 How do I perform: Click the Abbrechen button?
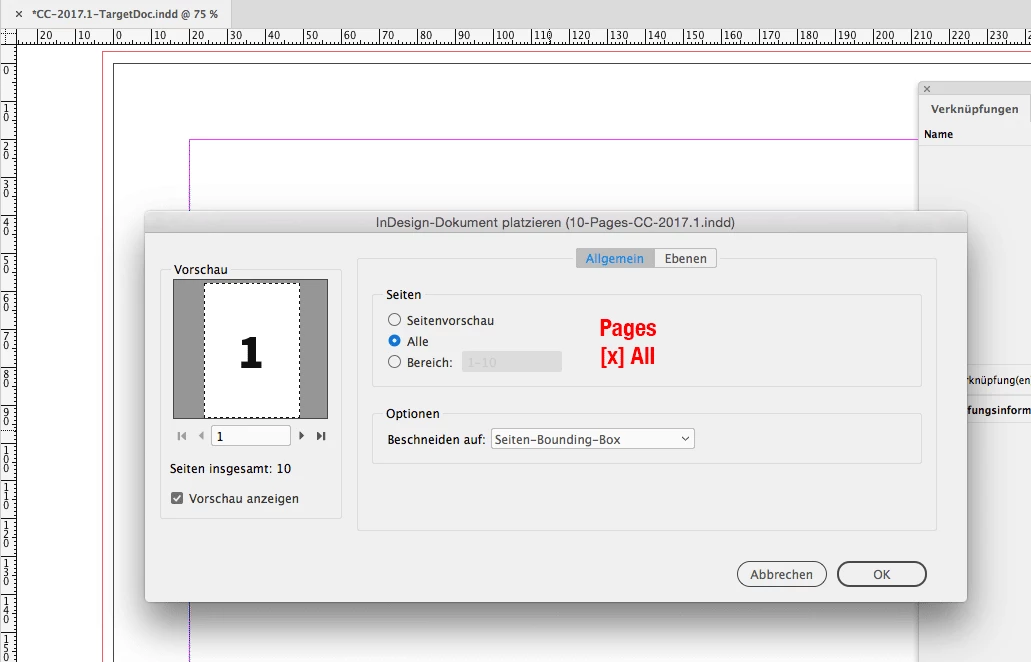tap(782, 574)
